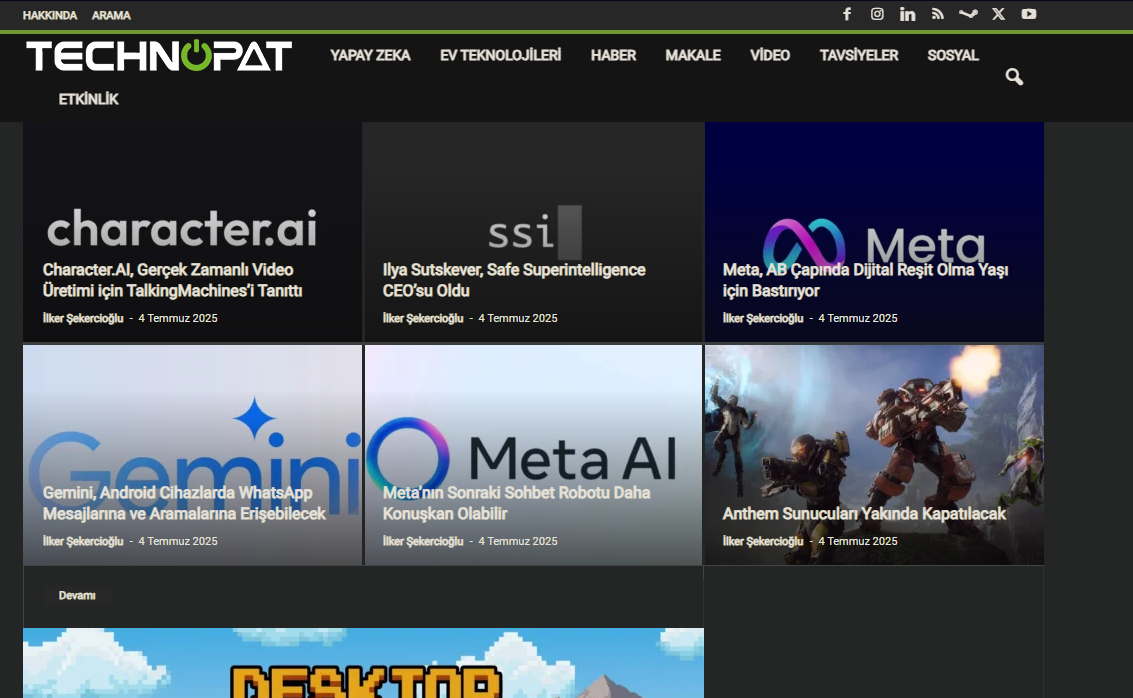Open the EV TEKNOLOJİLERİ menu
The image size is (1133, 698).
point(500,56)
